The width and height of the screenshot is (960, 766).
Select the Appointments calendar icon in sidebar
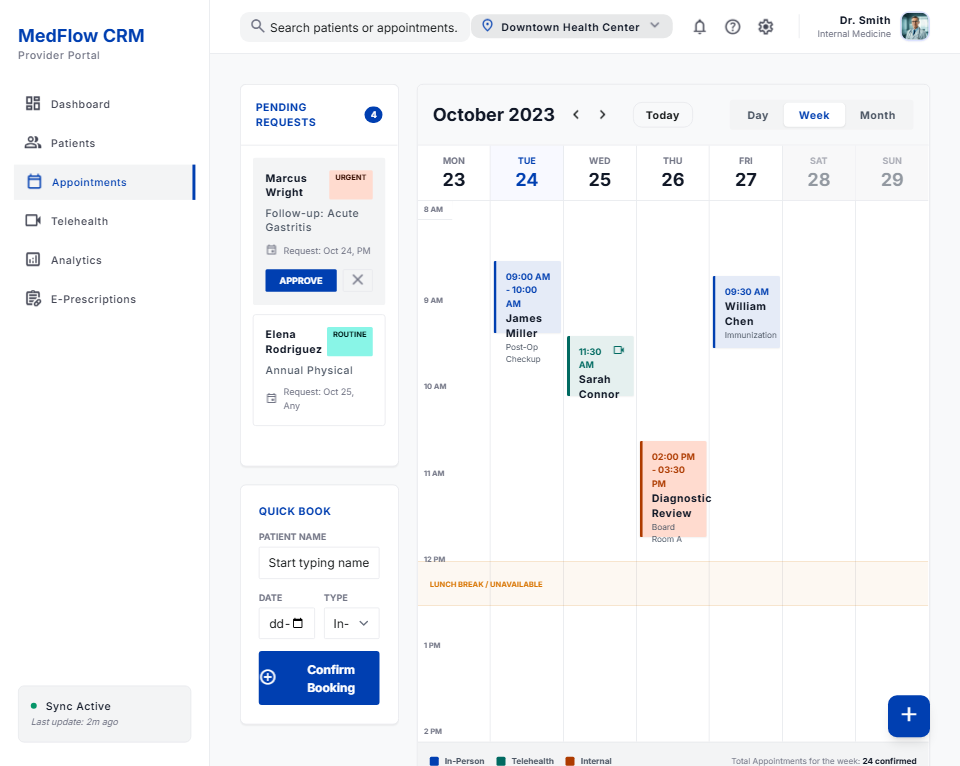pos(34,182)
